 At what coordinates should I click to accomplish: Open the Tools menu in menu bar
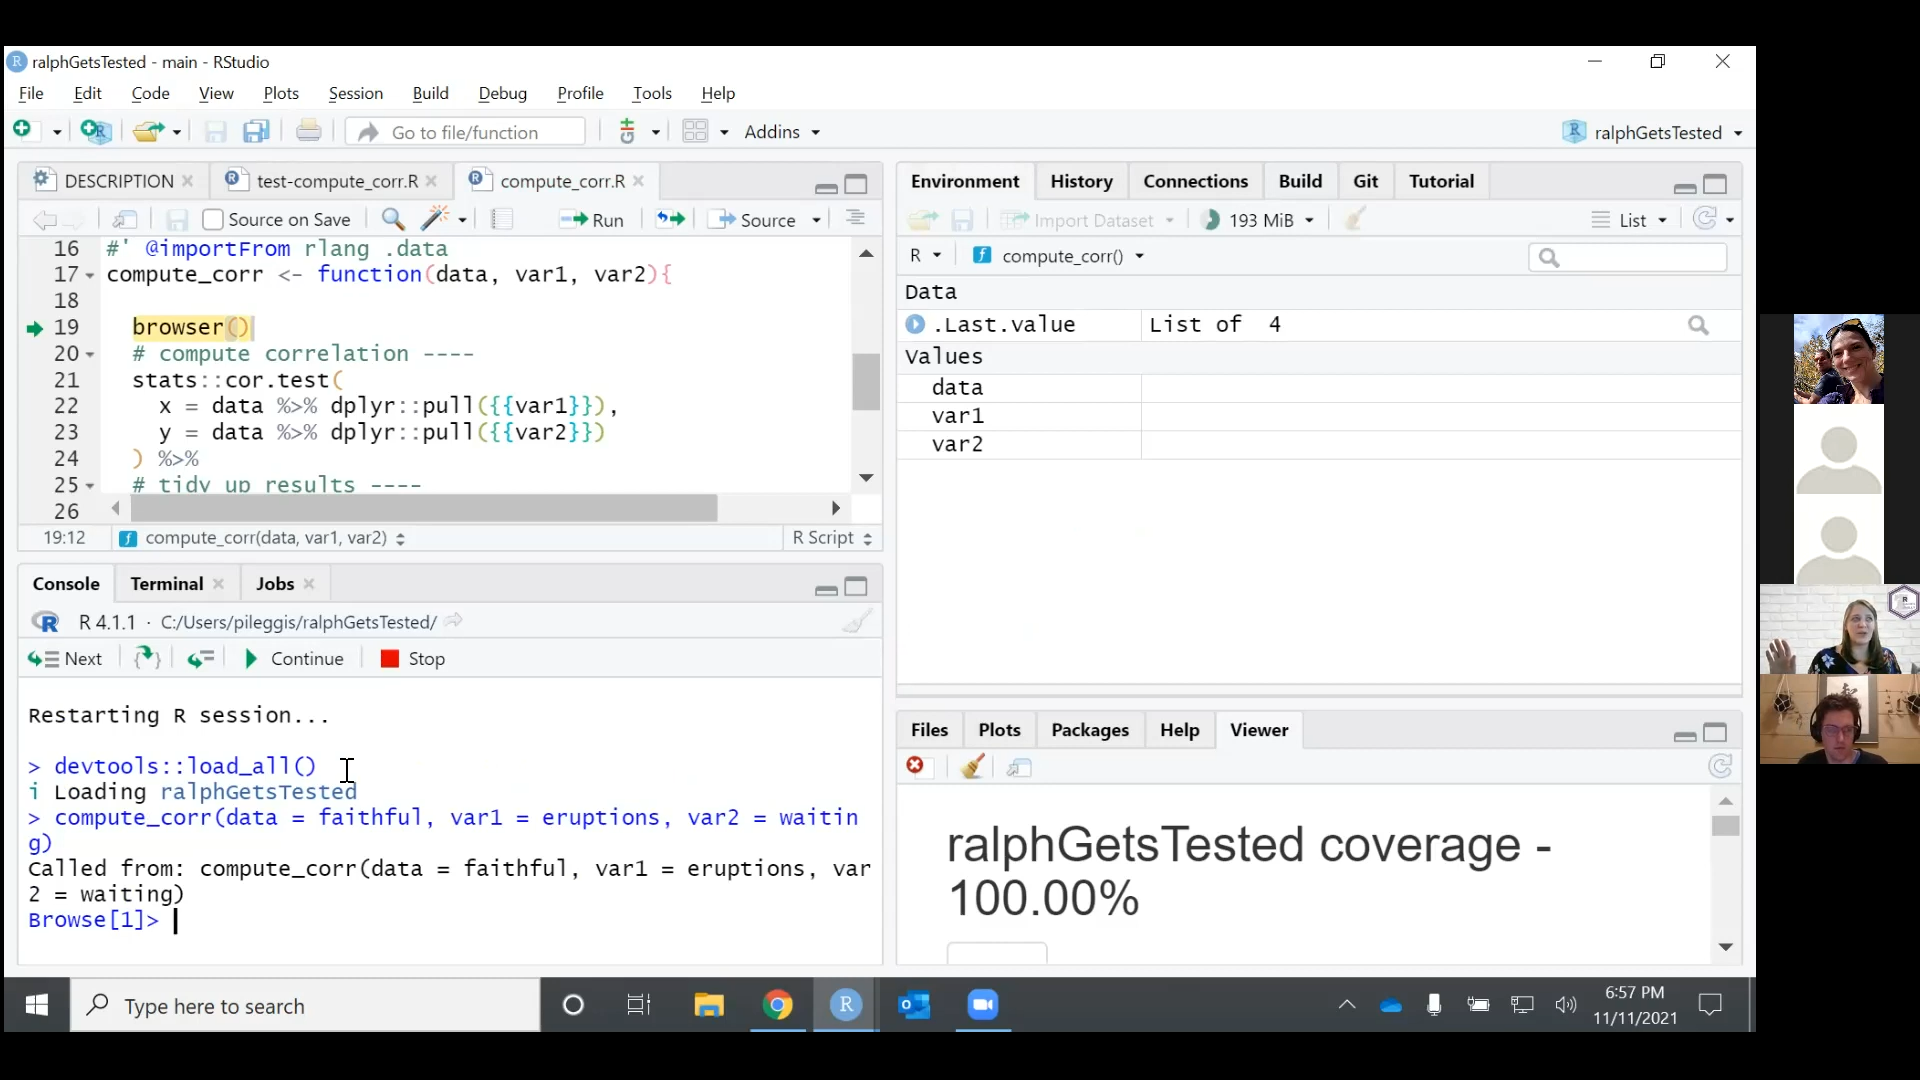[651, 92]
